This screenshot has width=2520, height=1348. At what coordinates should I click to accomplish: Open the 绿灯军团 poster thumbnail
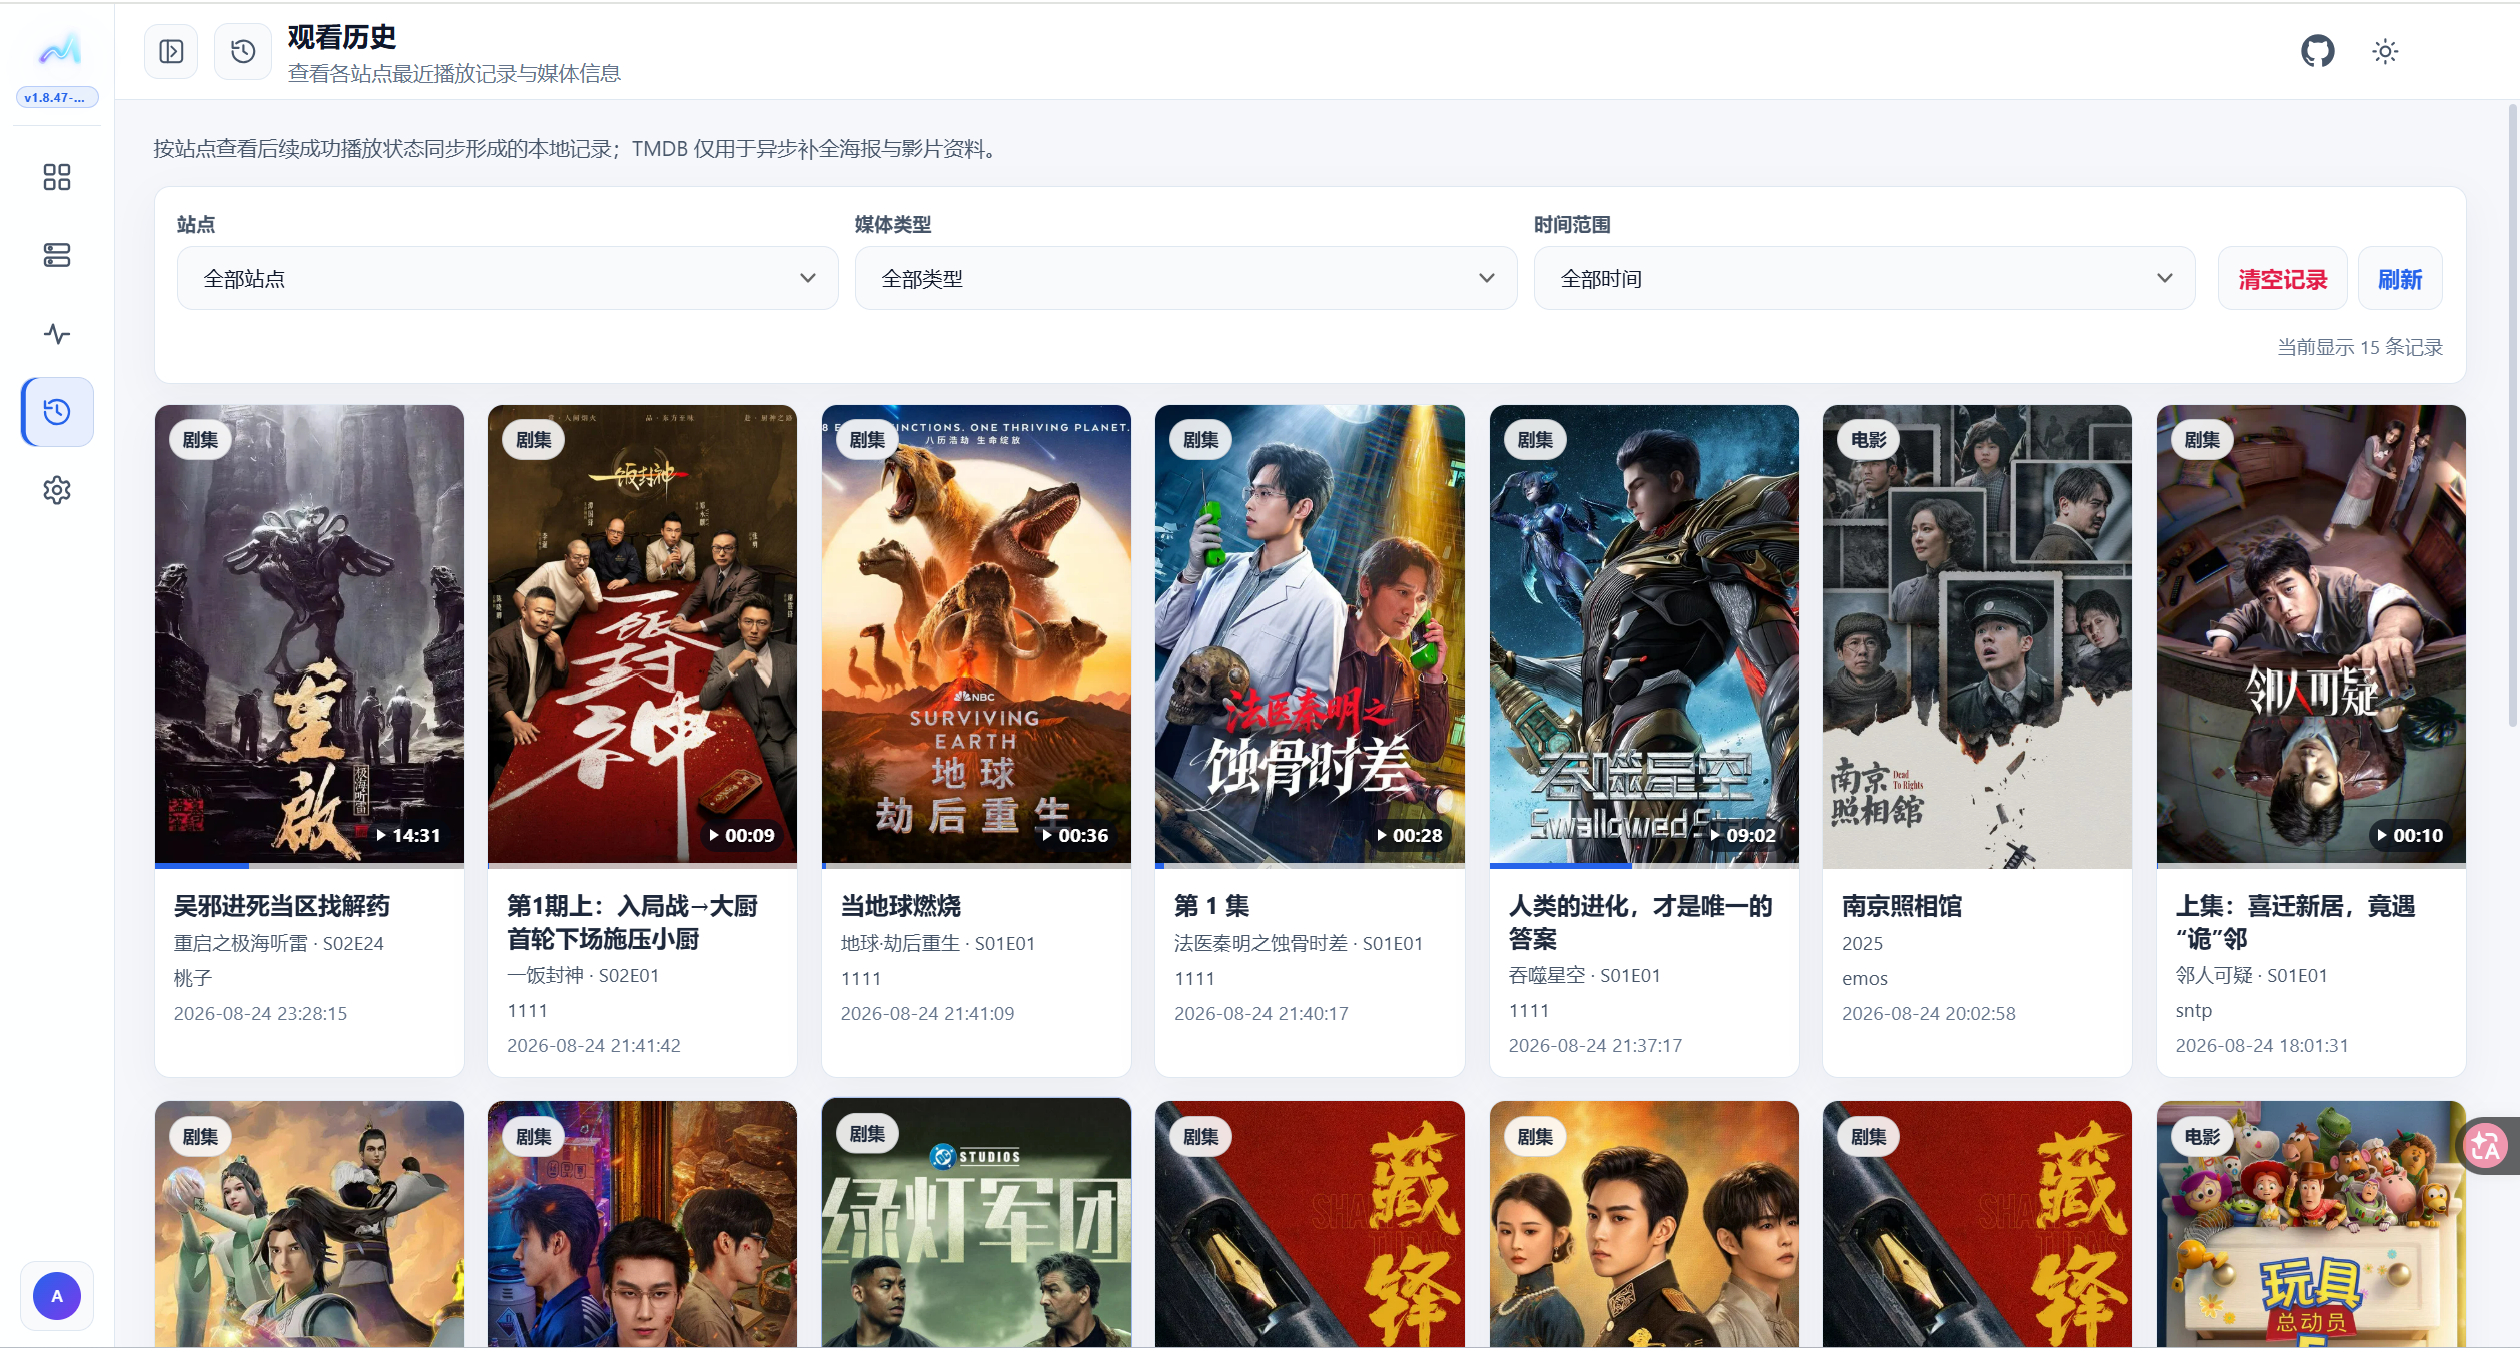[976, 1224]
